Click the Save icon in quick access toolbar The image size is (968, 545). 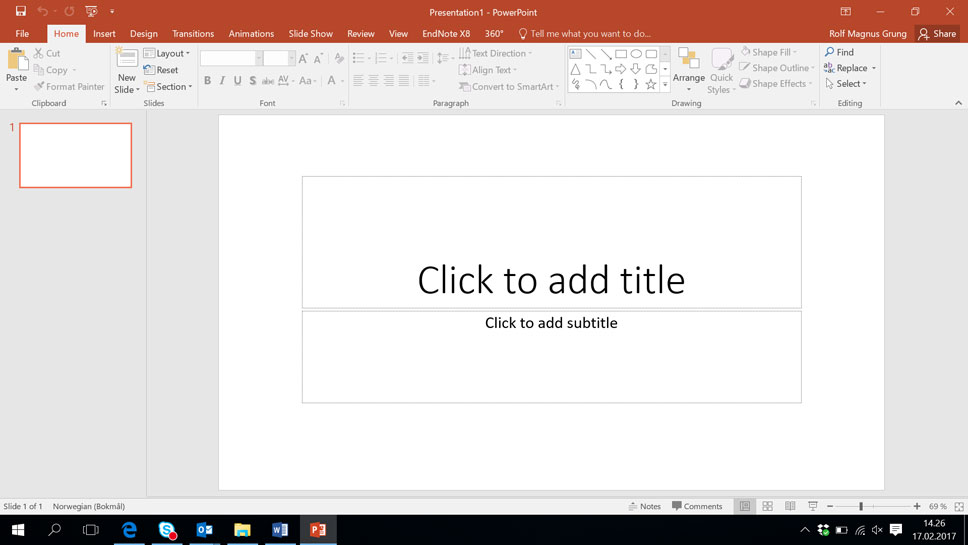(20, 11)
